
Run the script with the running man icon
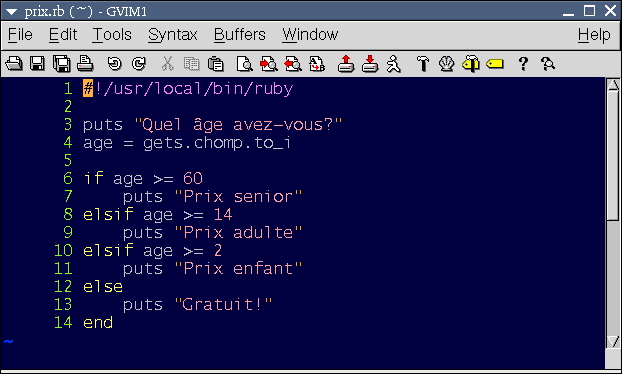[393, 64]
